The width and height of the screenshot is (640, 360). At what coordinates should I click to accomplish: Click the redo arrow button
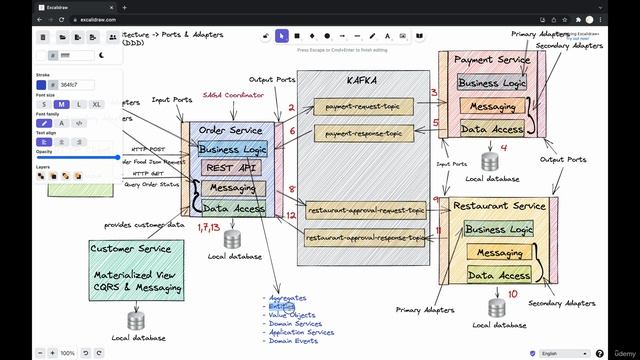(99, 353)
